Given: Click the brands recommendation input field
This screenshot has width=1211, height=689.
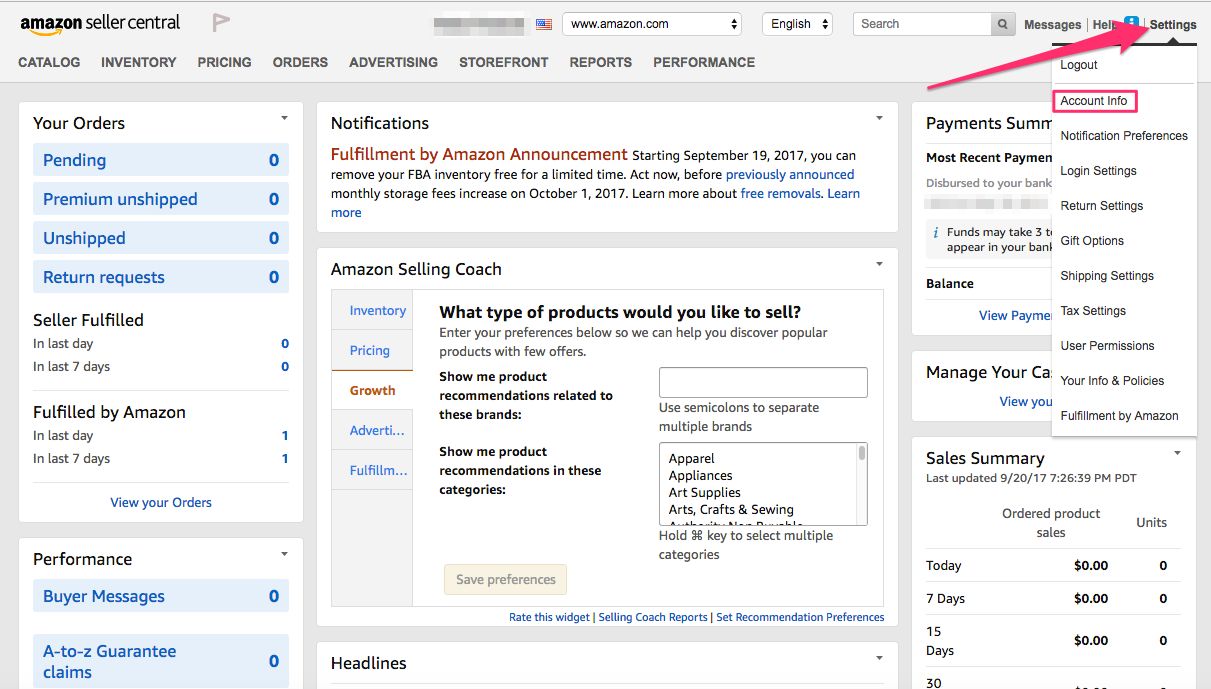Looking at the screenshot, I should 763,382.
